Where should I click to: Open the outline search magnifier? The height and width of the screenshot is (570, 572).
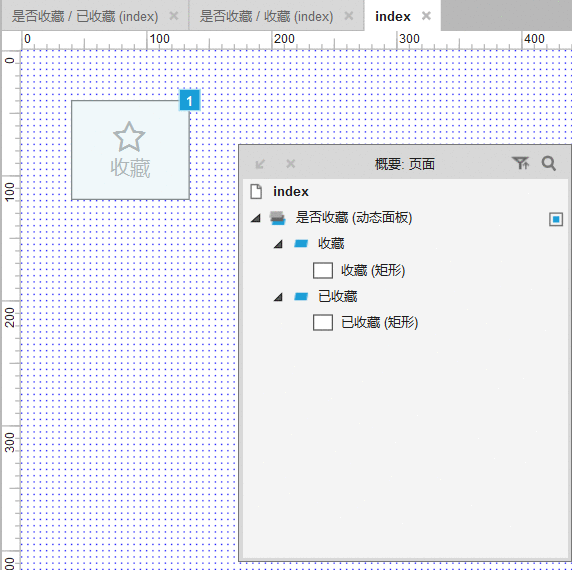pyautogui.click(x=549, y=163)
